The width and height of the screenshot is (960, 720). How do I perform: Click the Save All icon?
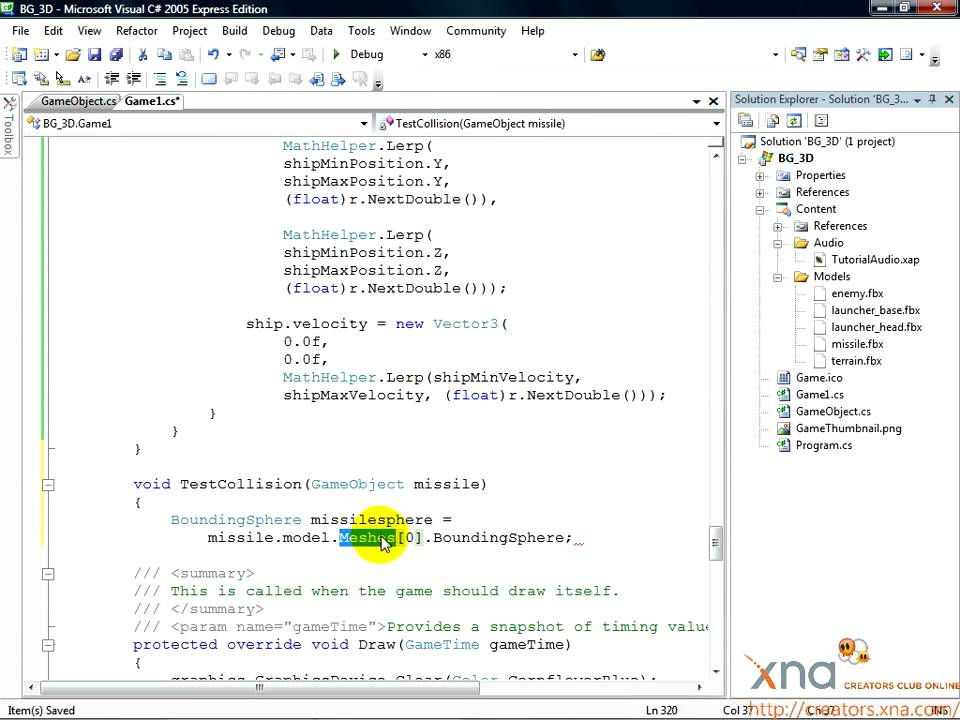(x=116, y=54)
